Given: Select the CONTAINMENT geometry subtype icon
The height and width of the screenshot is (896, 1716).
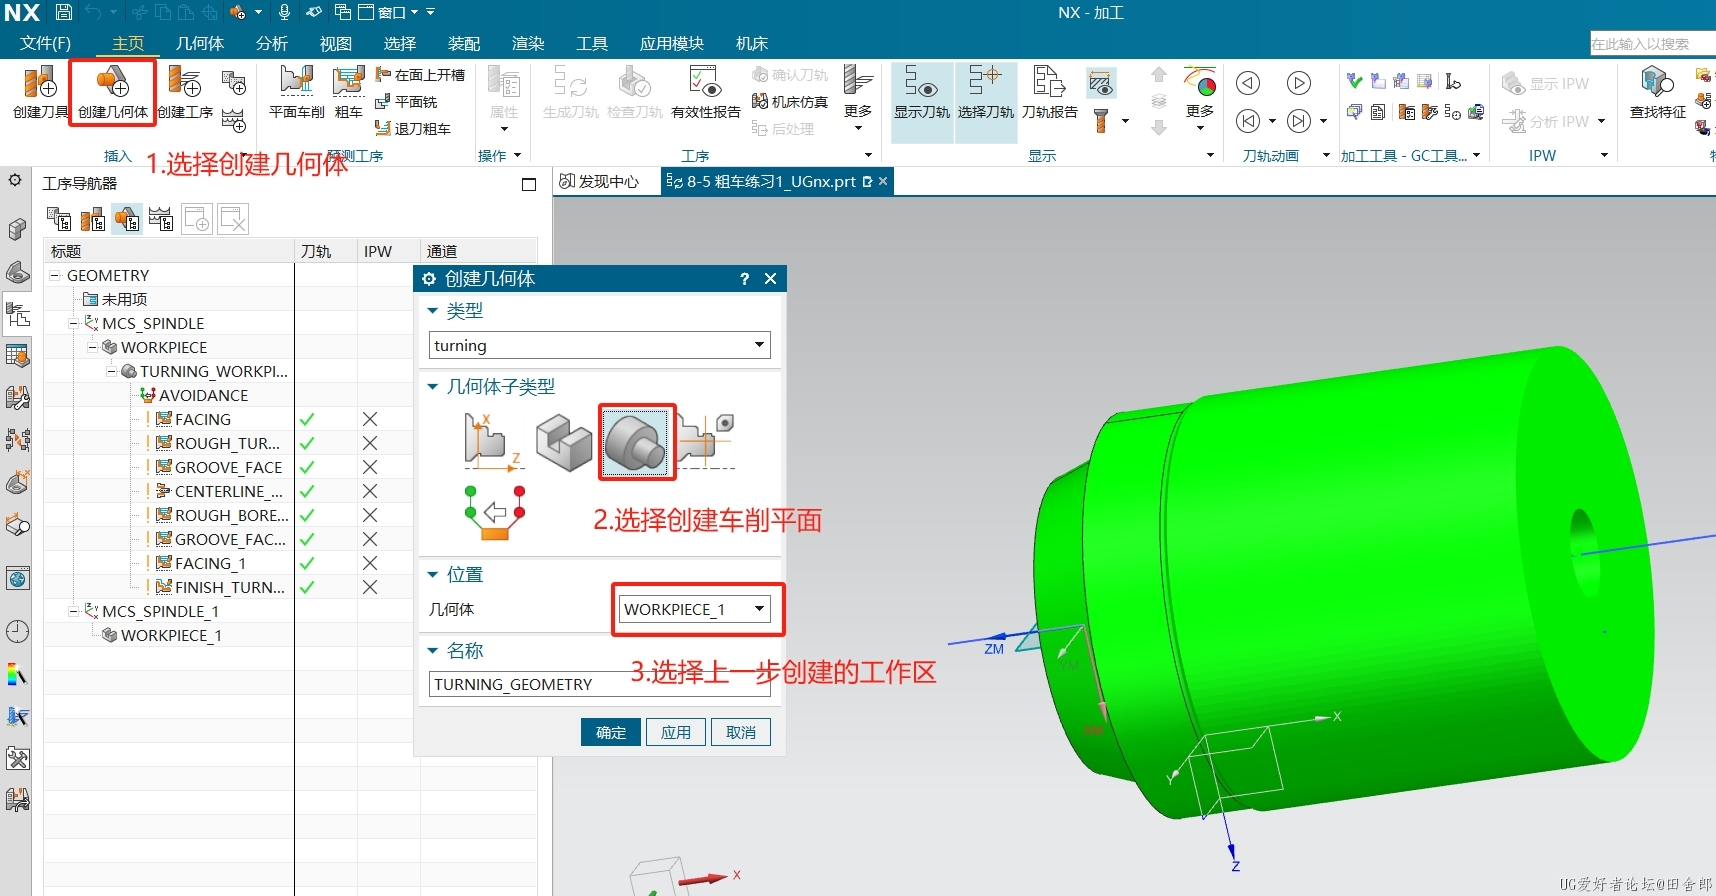Looking at the screenshot, I should [707, 442].
